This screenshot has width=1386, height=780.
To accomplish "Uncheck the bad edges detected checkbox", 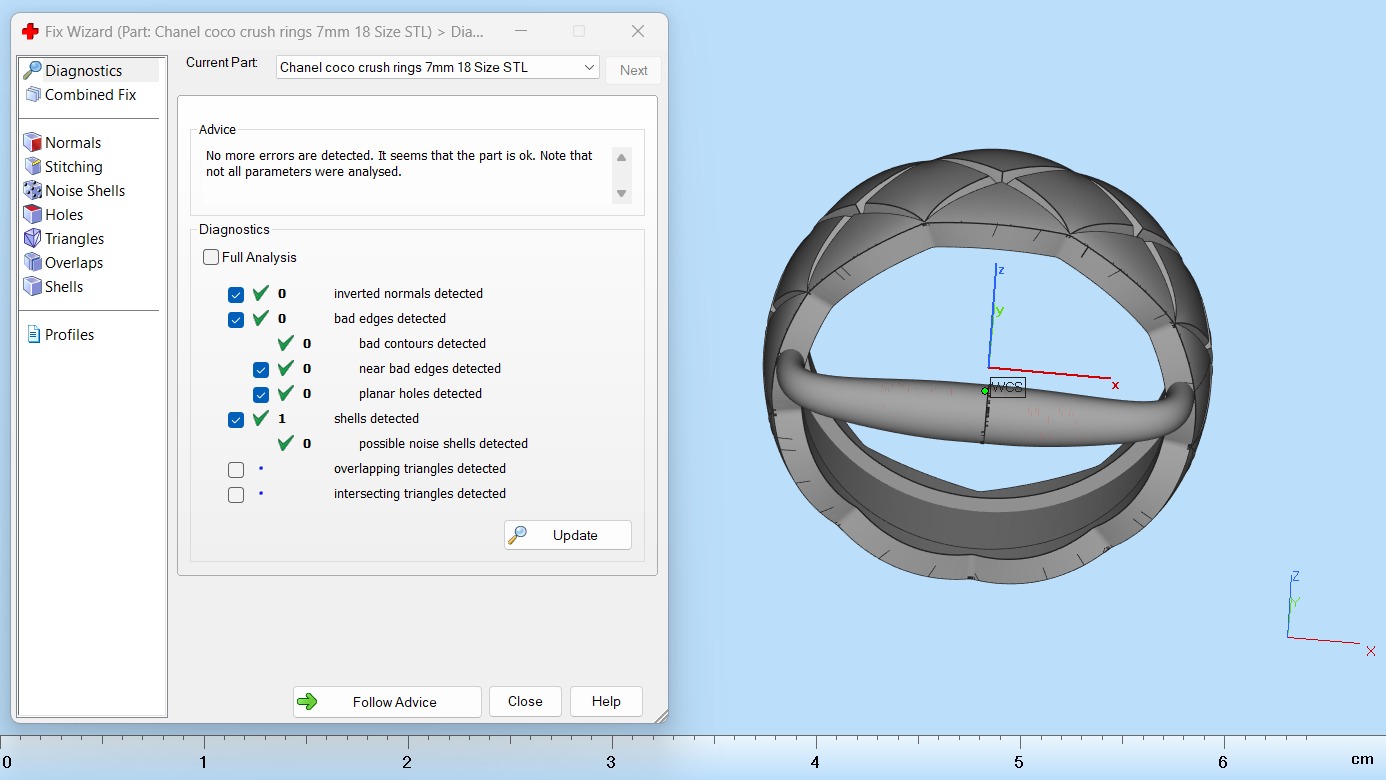I will pos(236,320).
